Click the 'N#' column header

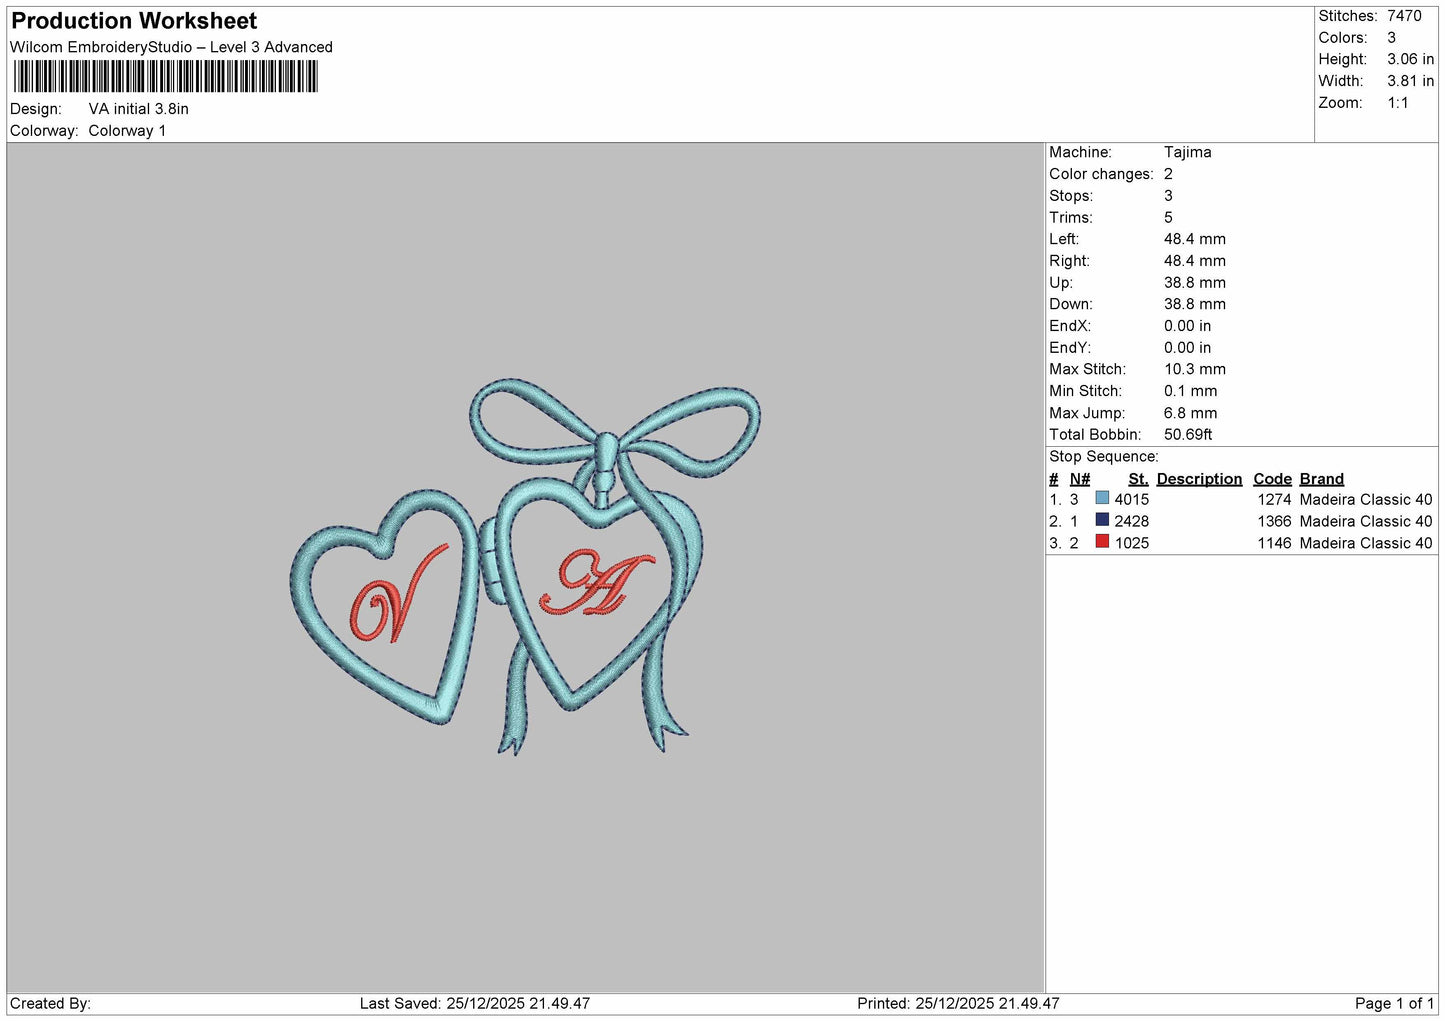click(x=1080, y=479)
